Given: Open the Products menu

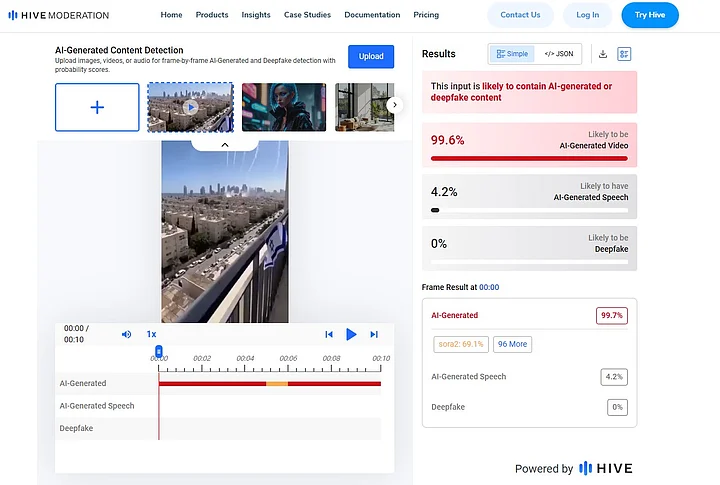Looking at the screenshot, I should 212,15.
